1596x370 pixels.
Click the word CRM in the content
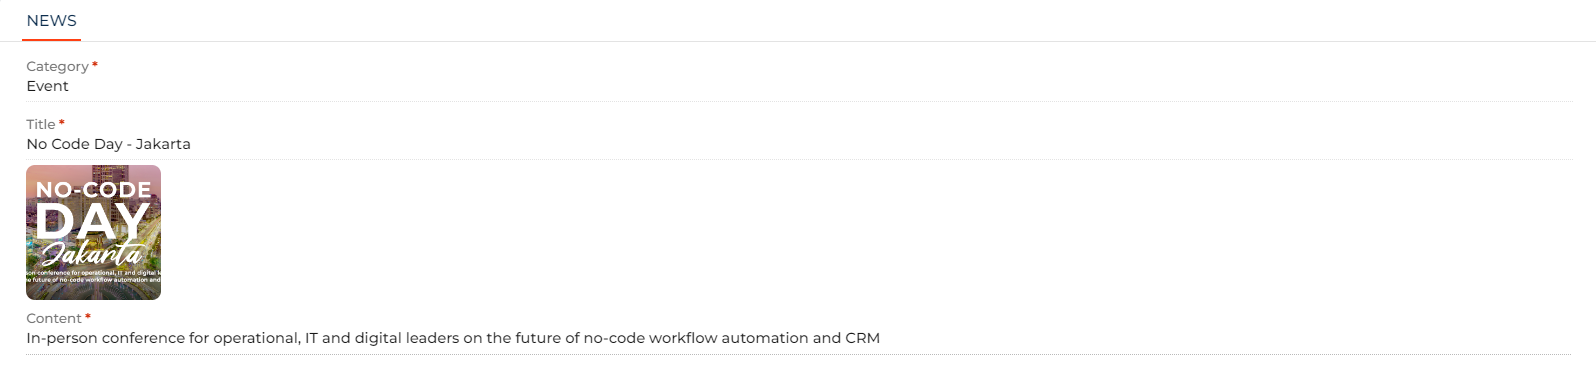862,338
